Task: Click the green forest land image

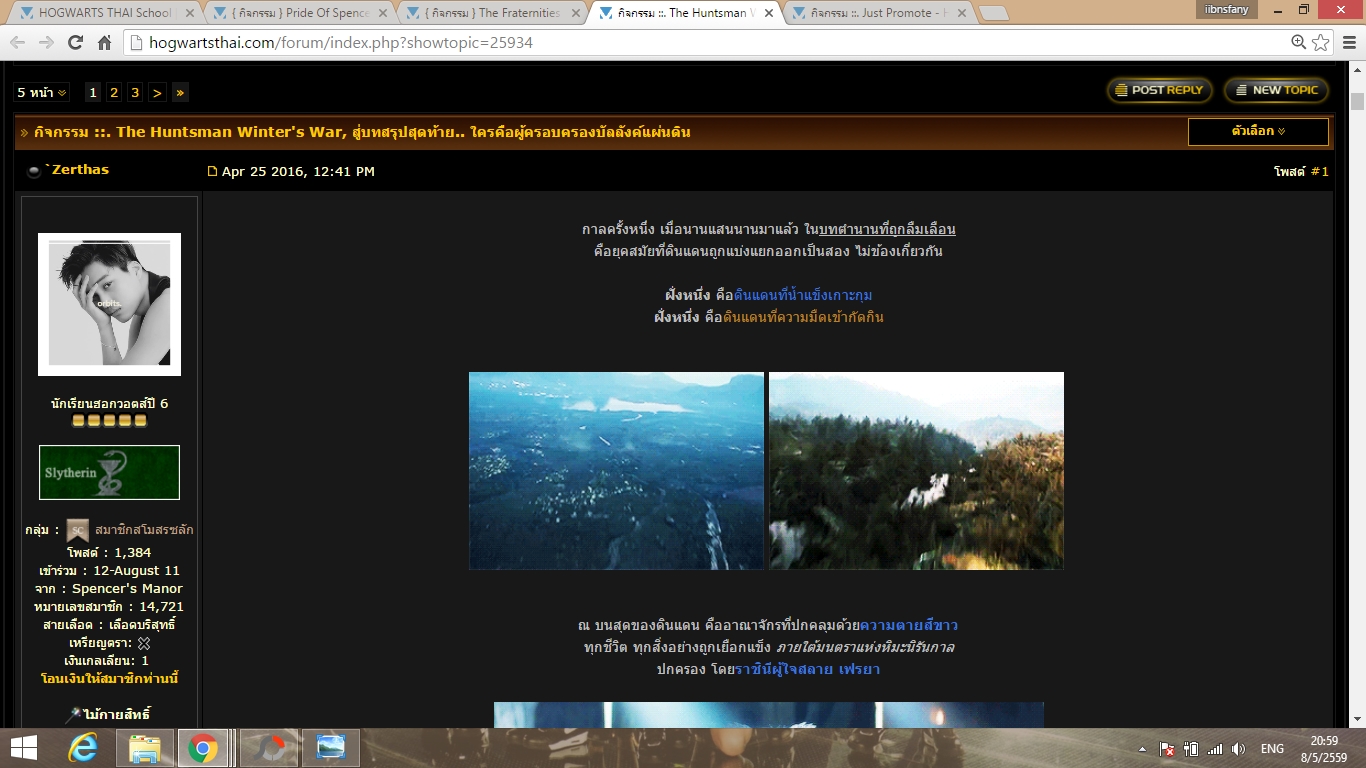Action: tap(916, 471)
